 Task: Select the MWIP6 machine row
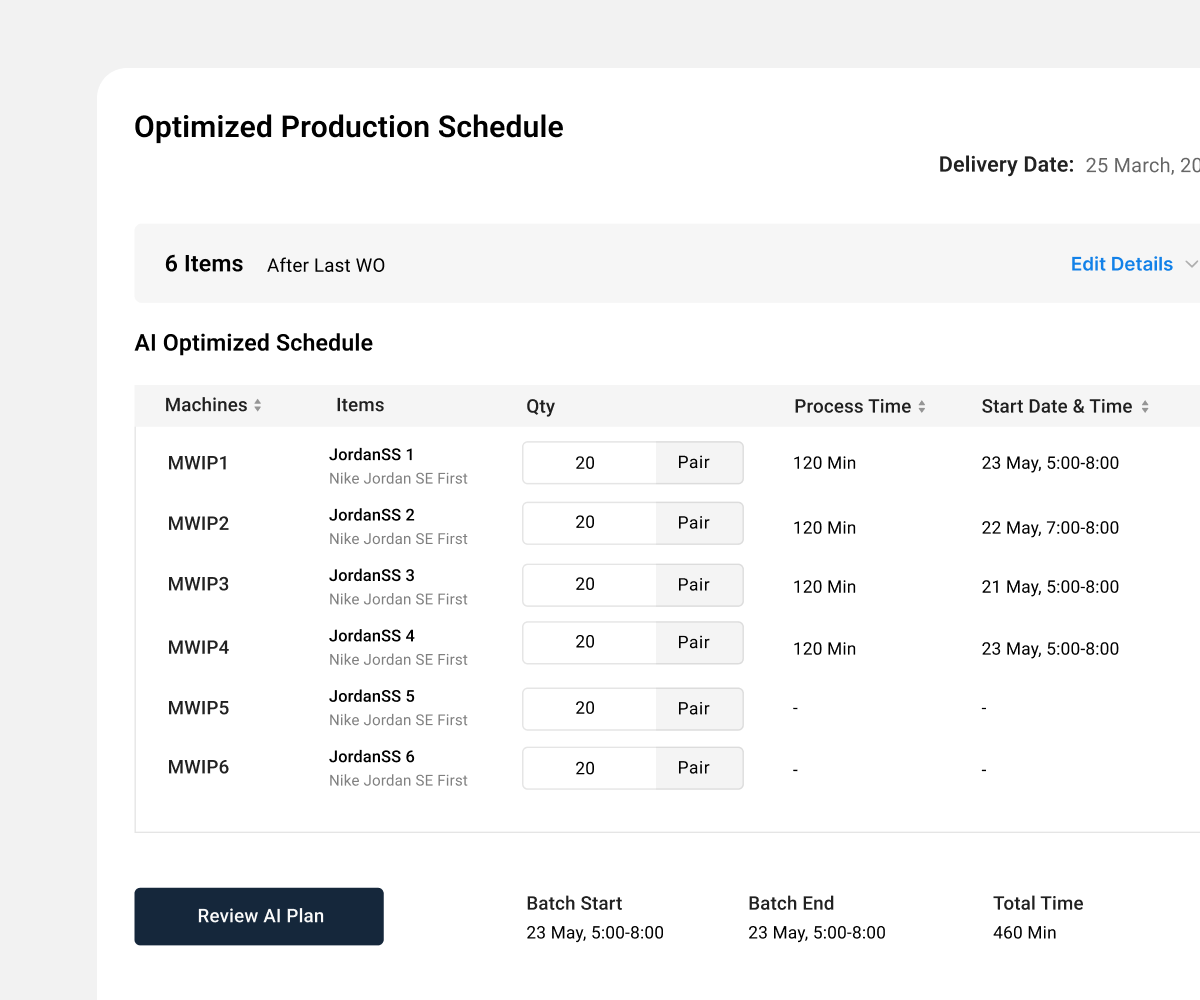(667, 768)
